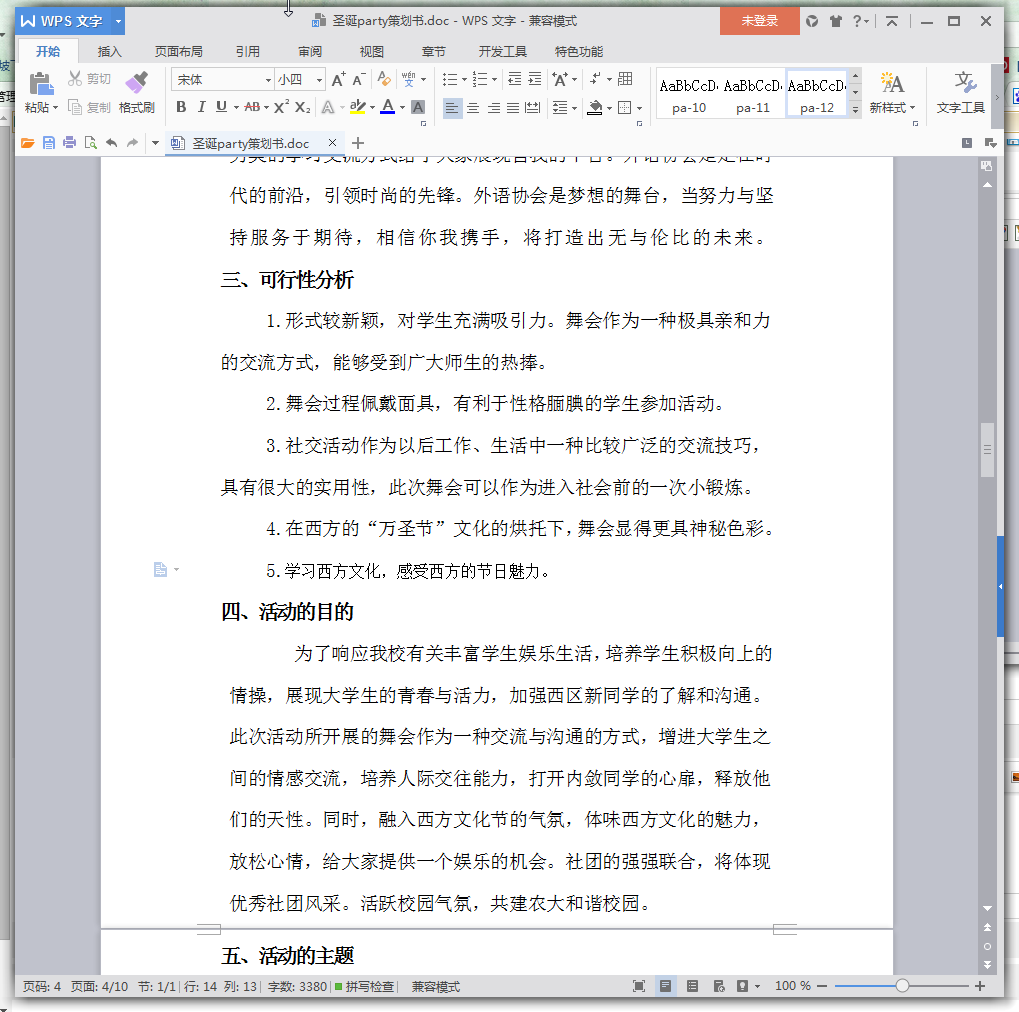Switch to the Review (审阅) tab
Viewport: 1019px width, 1012px height.
[x=310, y=51]
